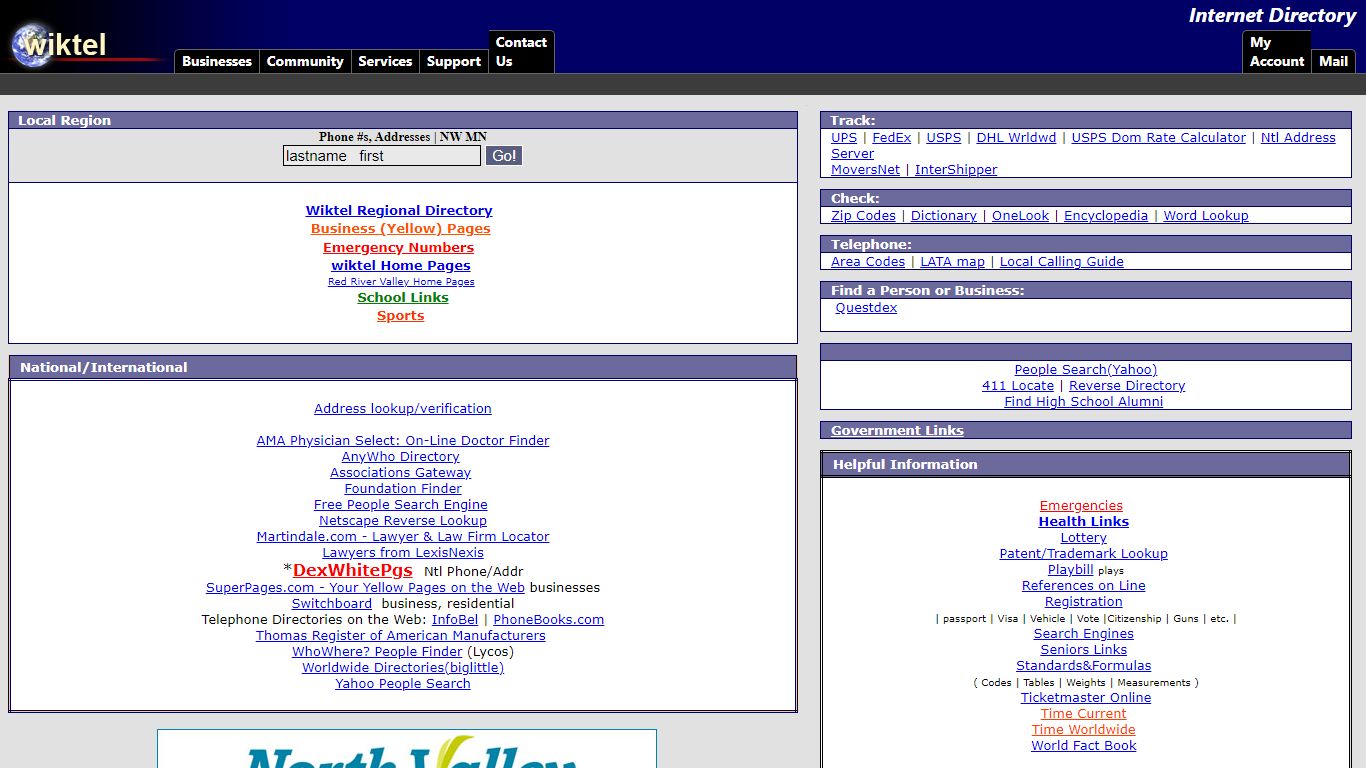Viewport: 1366px width, 768px height.
Task: Open the PhoneBooks.com link
Action: point(549,620)
